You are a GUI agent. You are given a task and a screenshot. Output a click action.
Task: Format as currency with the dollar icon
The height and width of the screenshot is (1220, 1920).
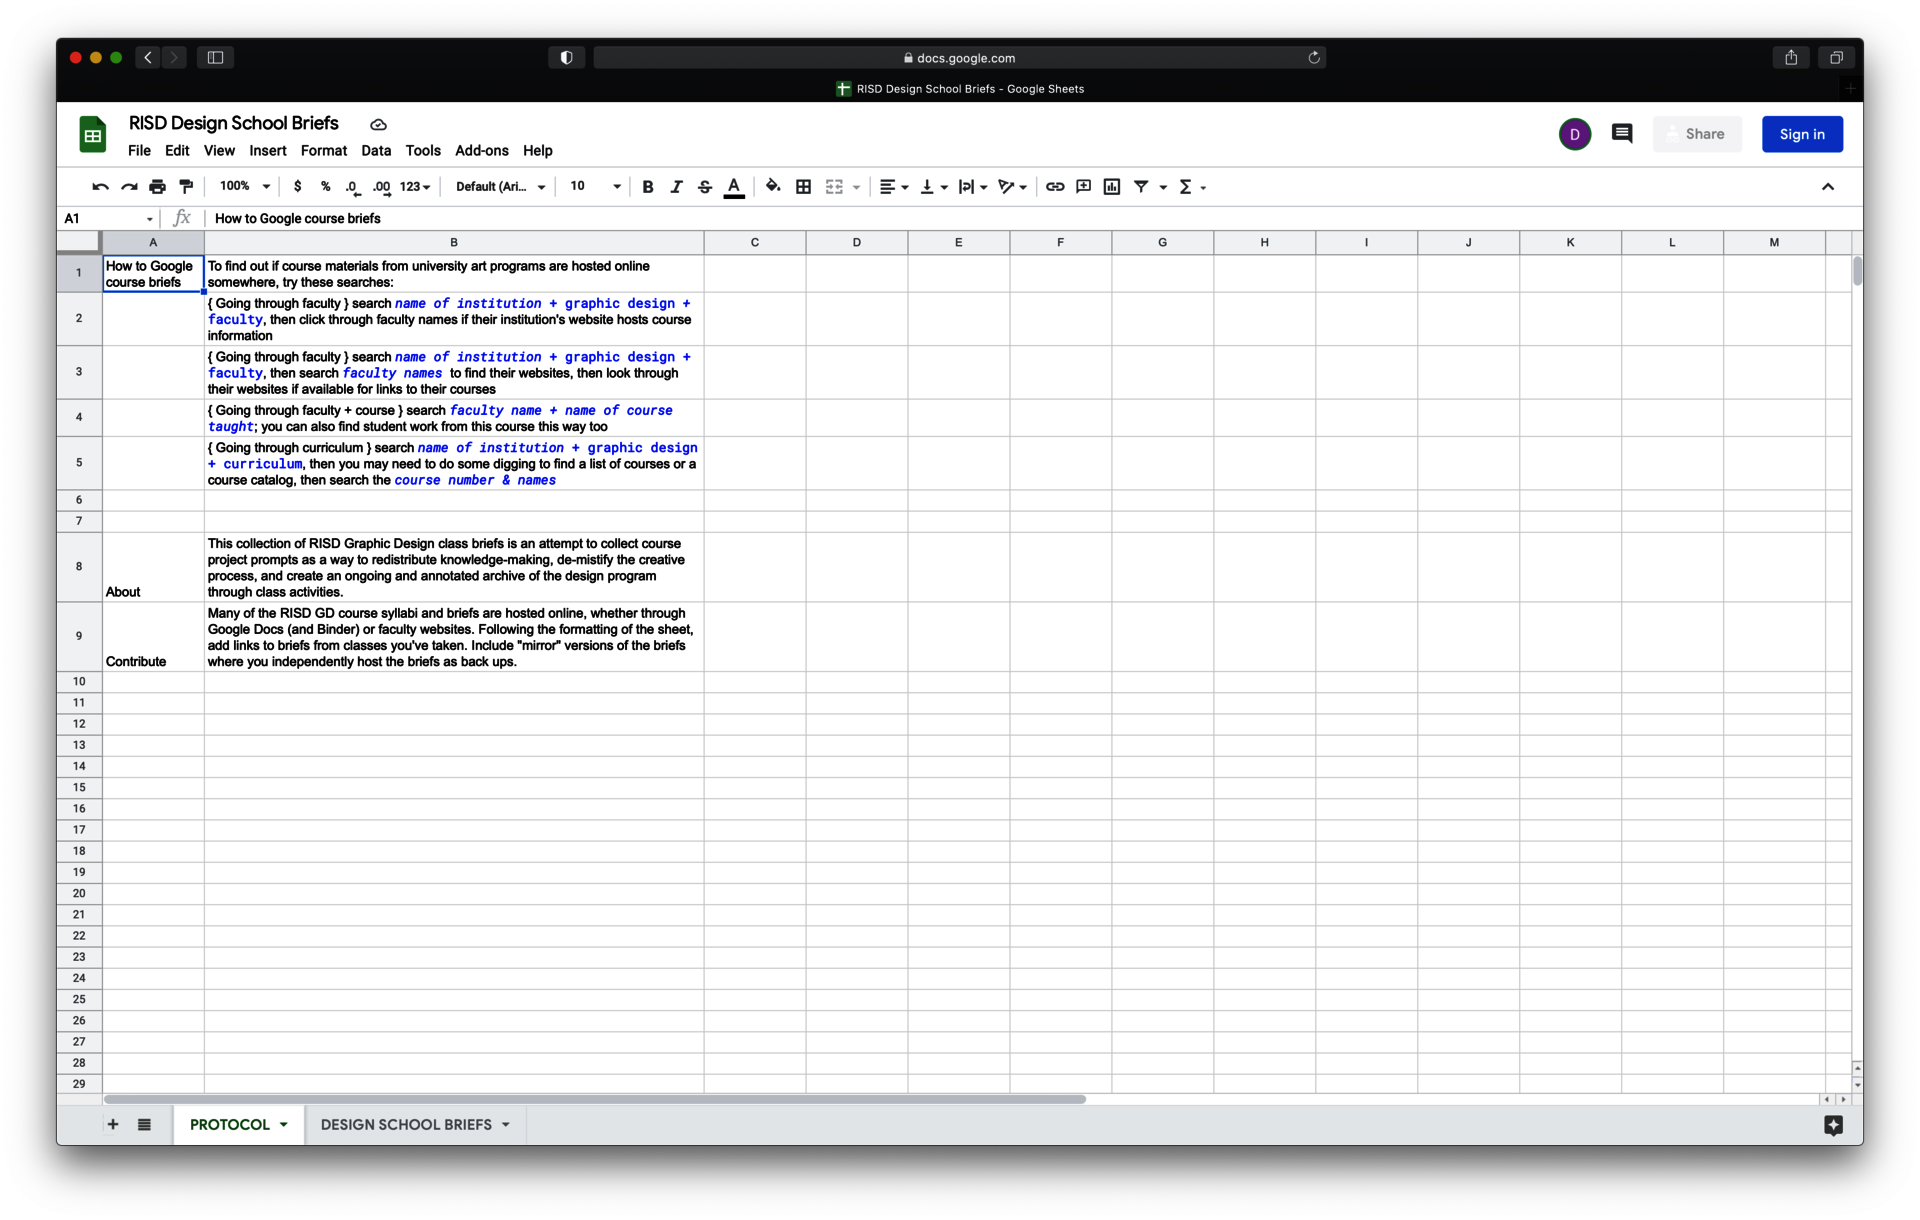tap(297, 187)
